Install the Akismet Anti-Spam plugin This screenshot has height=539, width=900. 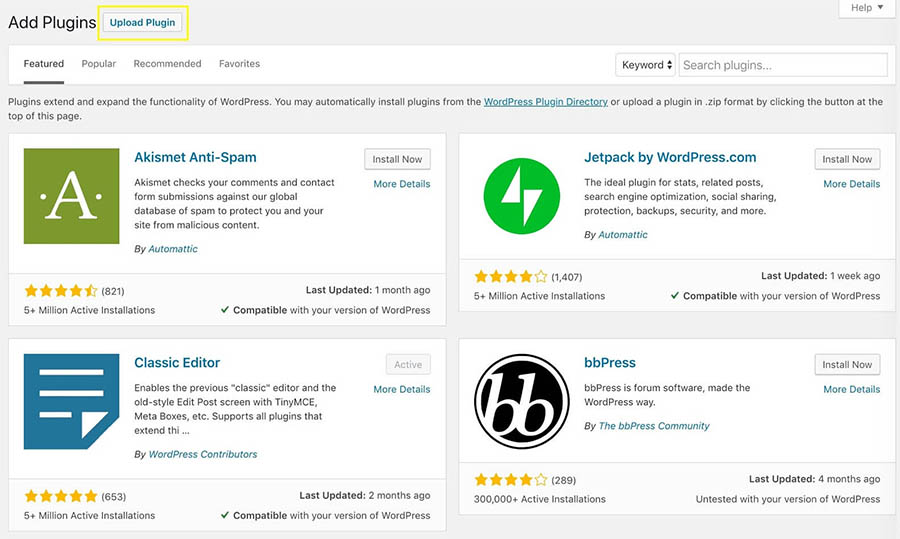pos(397,159)
